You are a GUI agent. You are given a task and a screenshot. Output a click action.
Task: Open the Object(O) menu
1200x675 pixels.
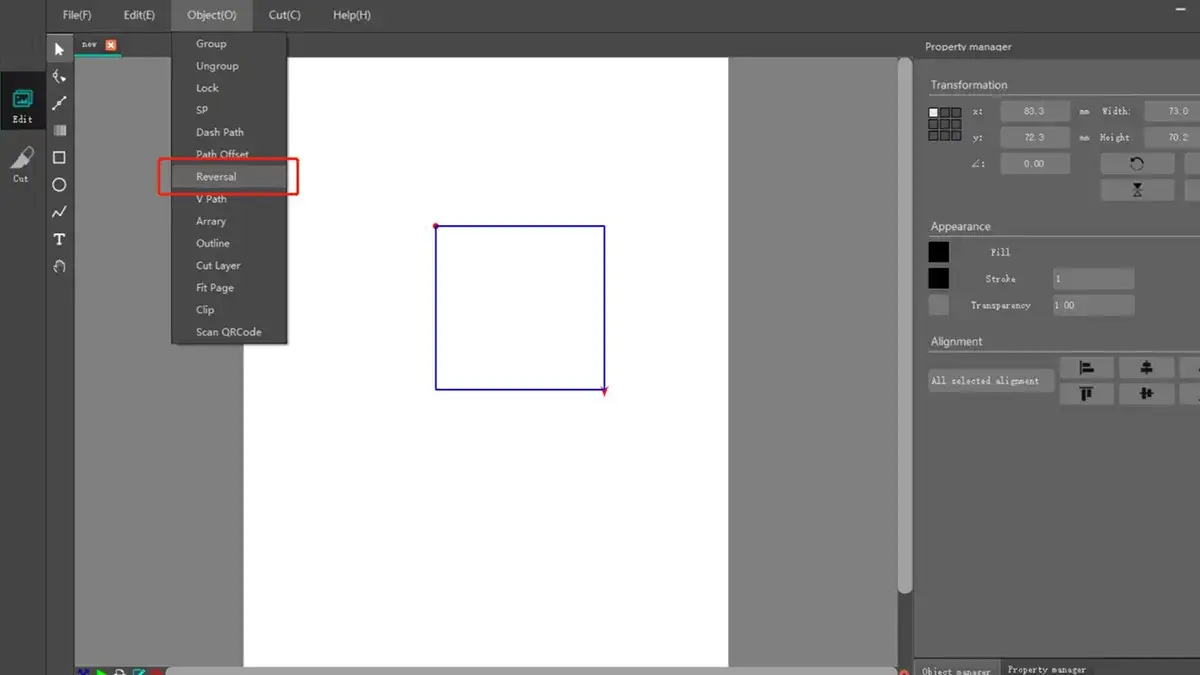click(x=212, y=15)
